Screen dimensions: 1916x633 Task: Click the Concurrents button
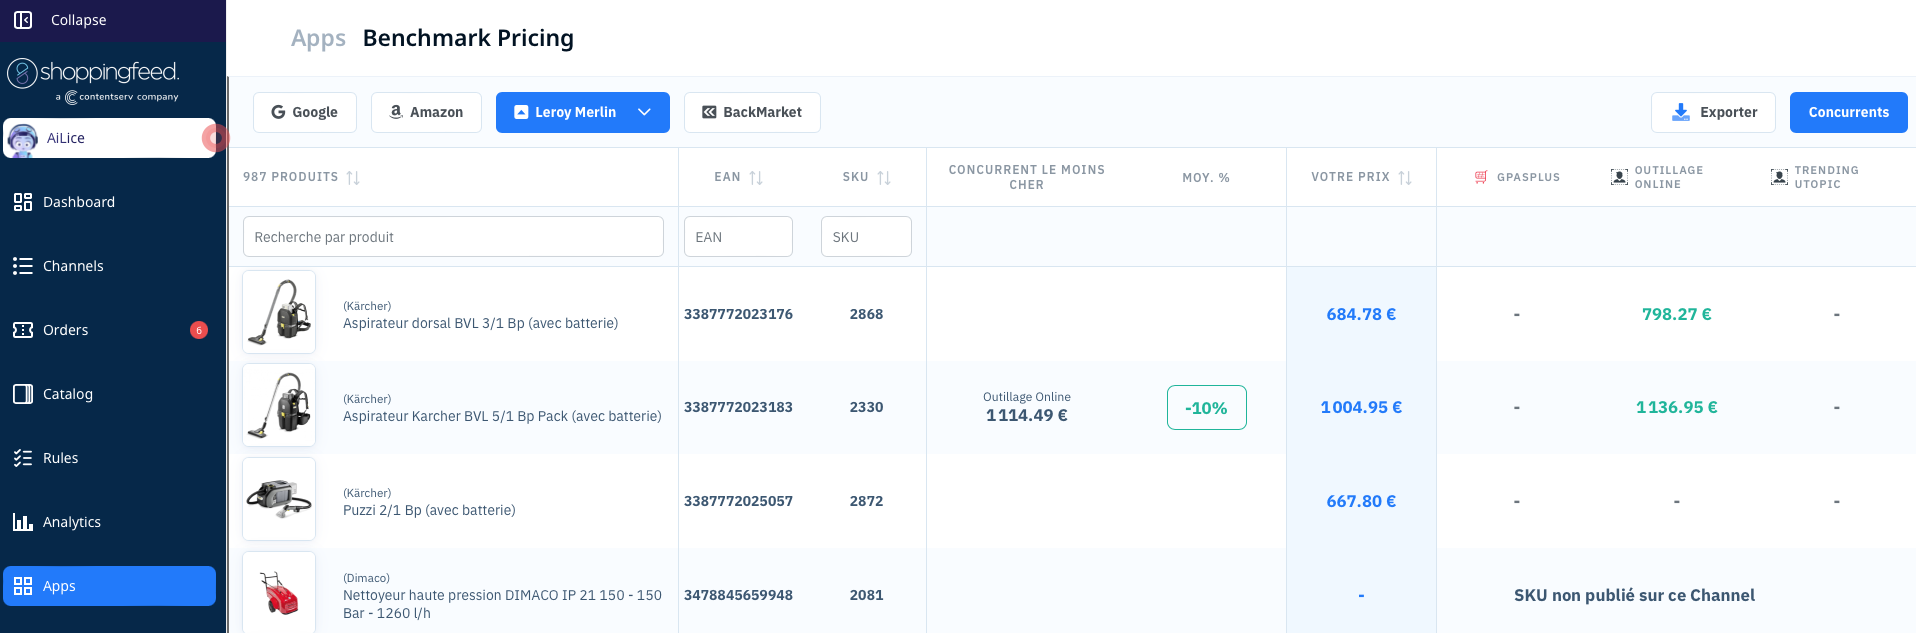[x=1848, y=112]
